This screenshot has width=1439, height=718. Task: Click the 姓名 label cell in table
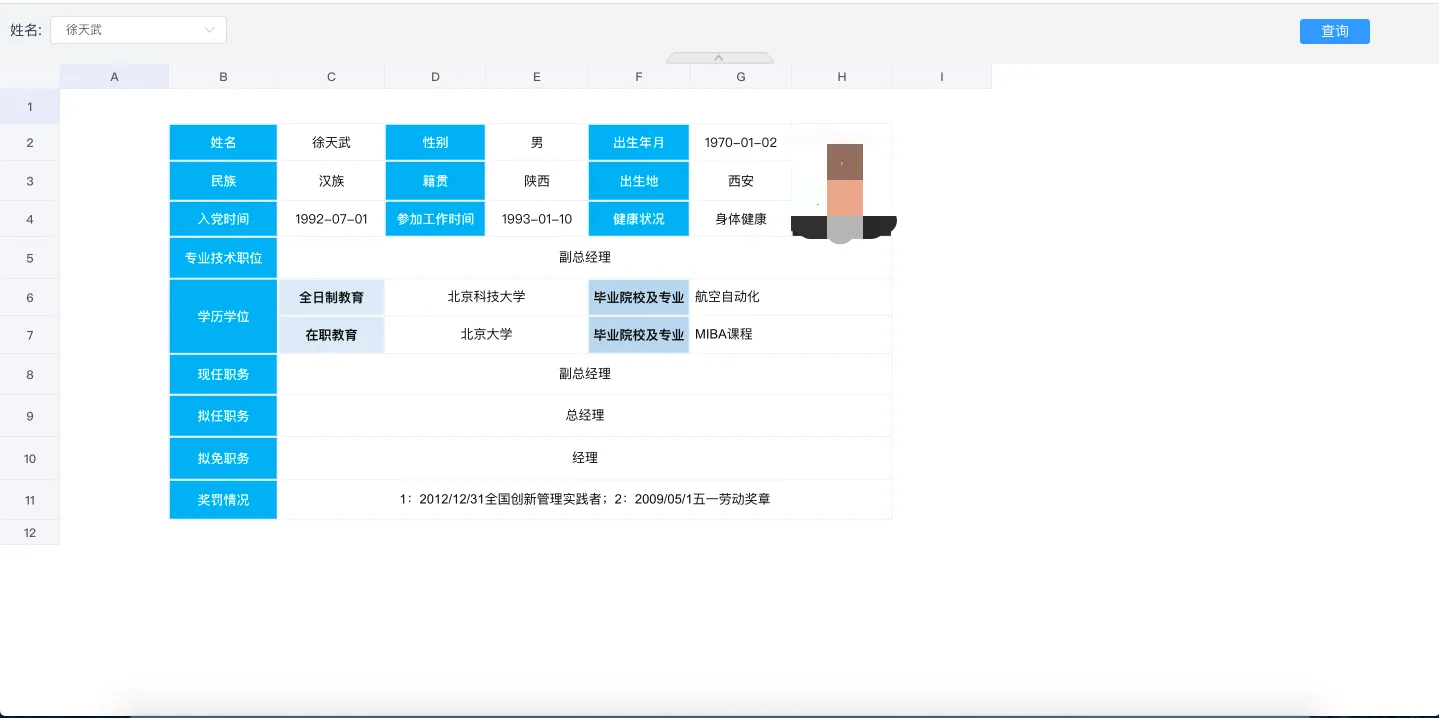(x=223, y=143)
